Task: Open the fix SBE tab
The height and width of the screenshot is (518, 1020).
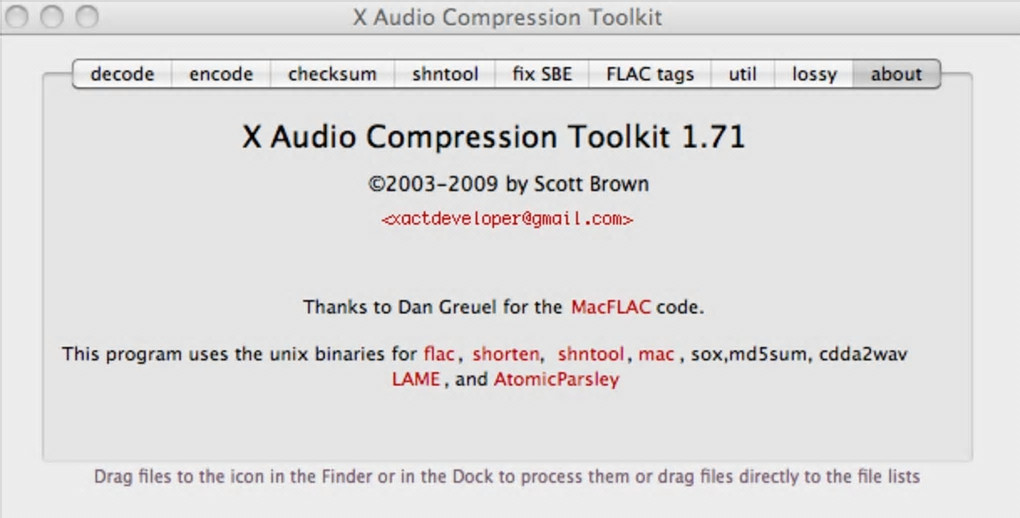Action: pyautogui.click(x=542, y=74)
